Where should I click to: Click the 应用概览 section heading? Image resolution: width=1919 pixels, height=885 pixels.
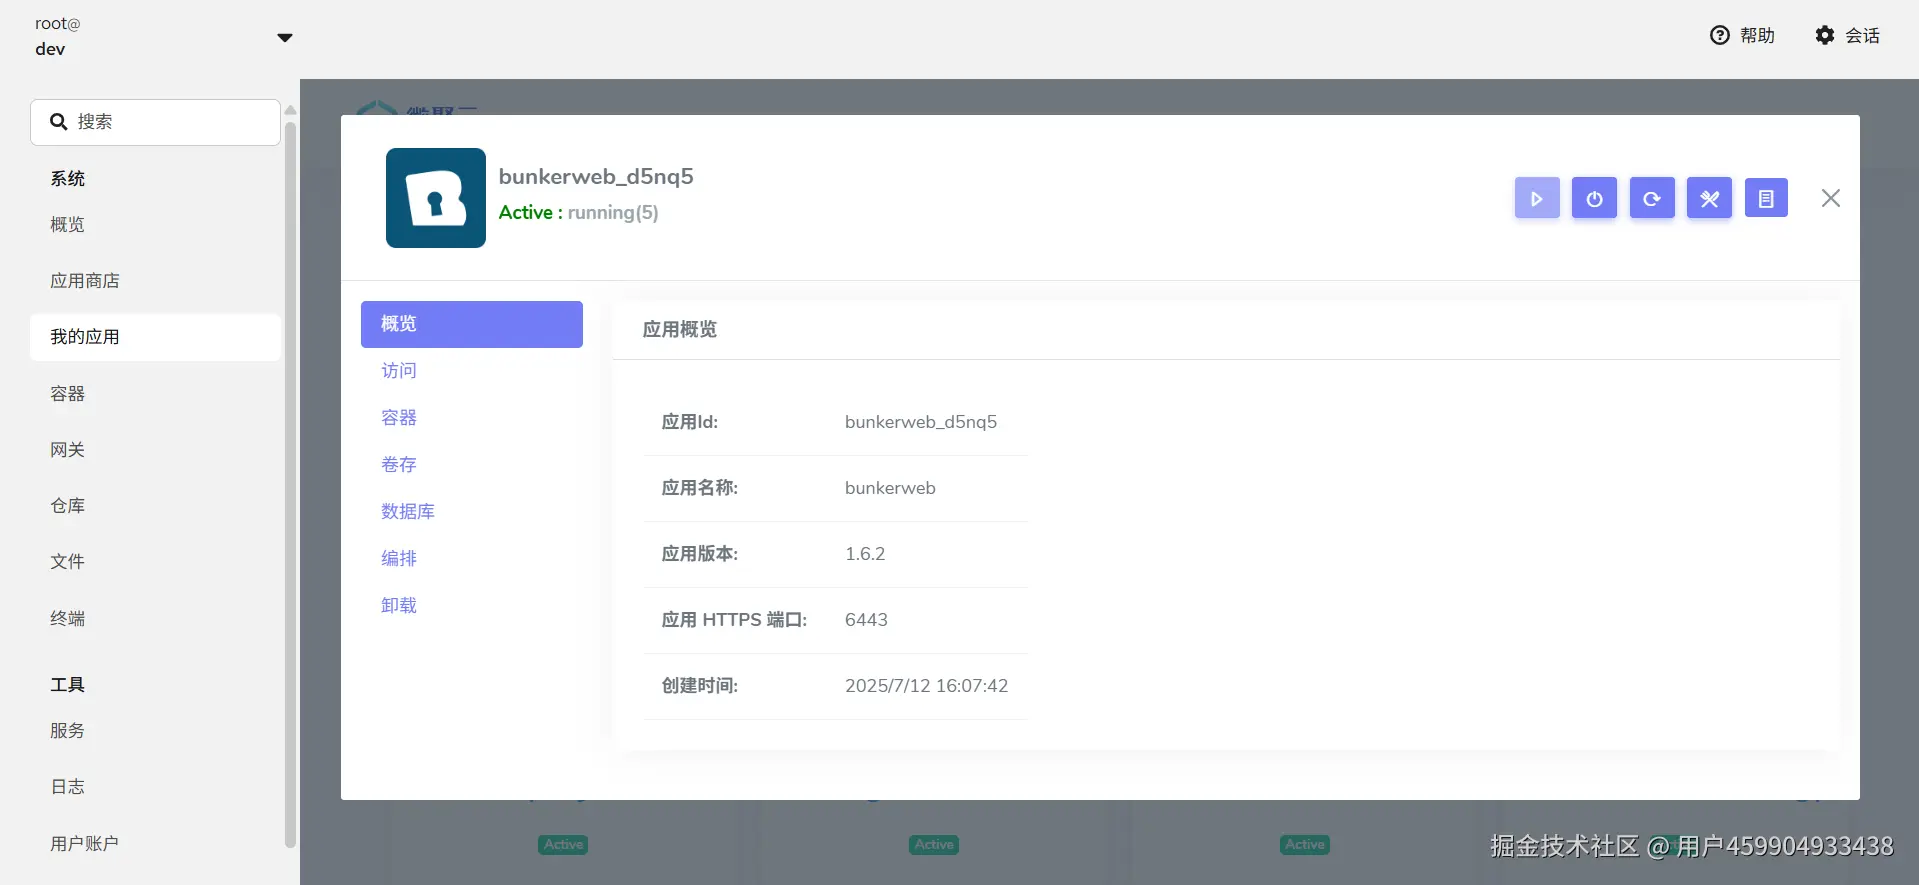coord(680,330)
